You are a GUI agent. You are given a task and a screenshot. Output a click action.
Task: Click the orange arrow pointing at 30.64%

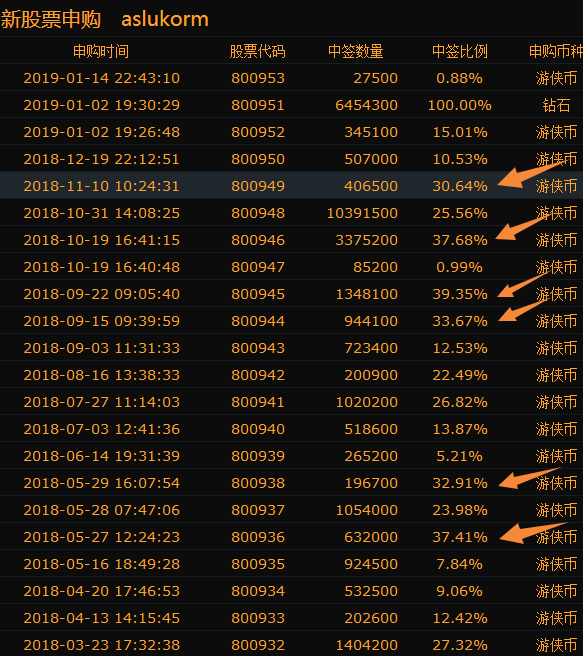[x=529, y=173]
